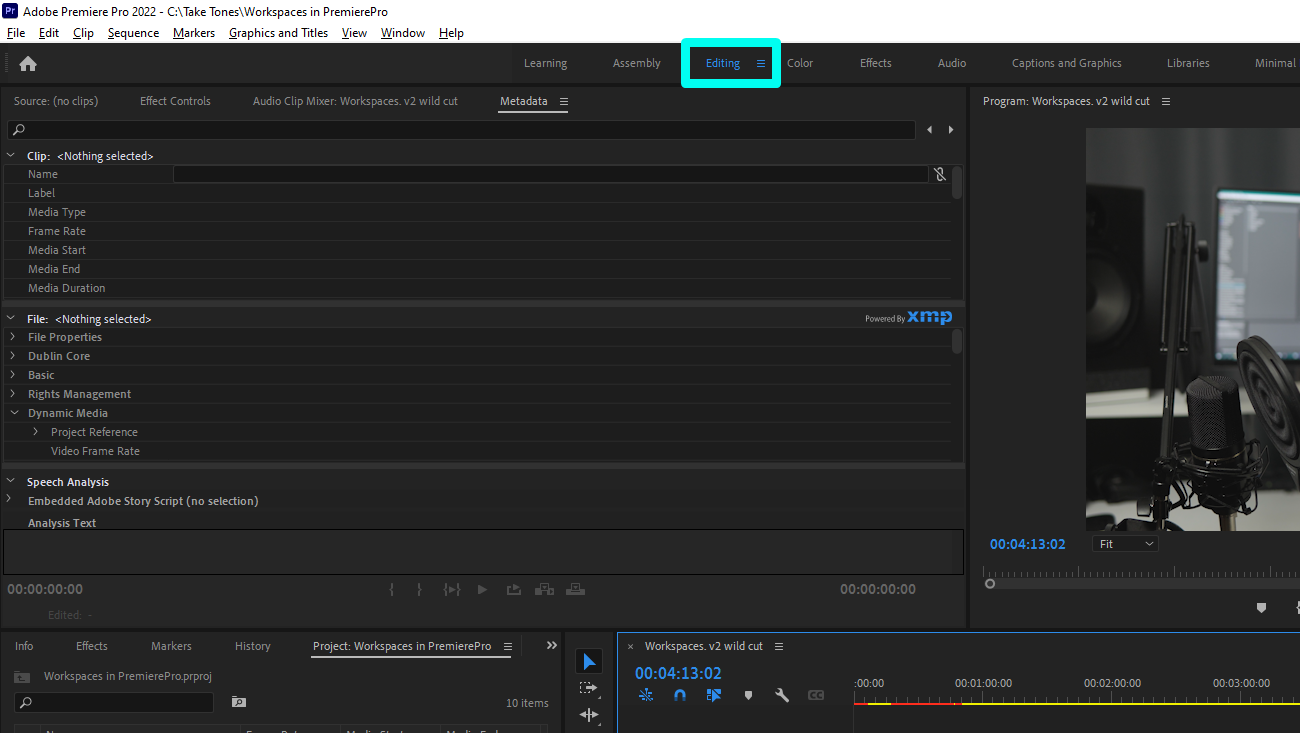Click the Overwrite icon in Metadata transport

[576, 590]
